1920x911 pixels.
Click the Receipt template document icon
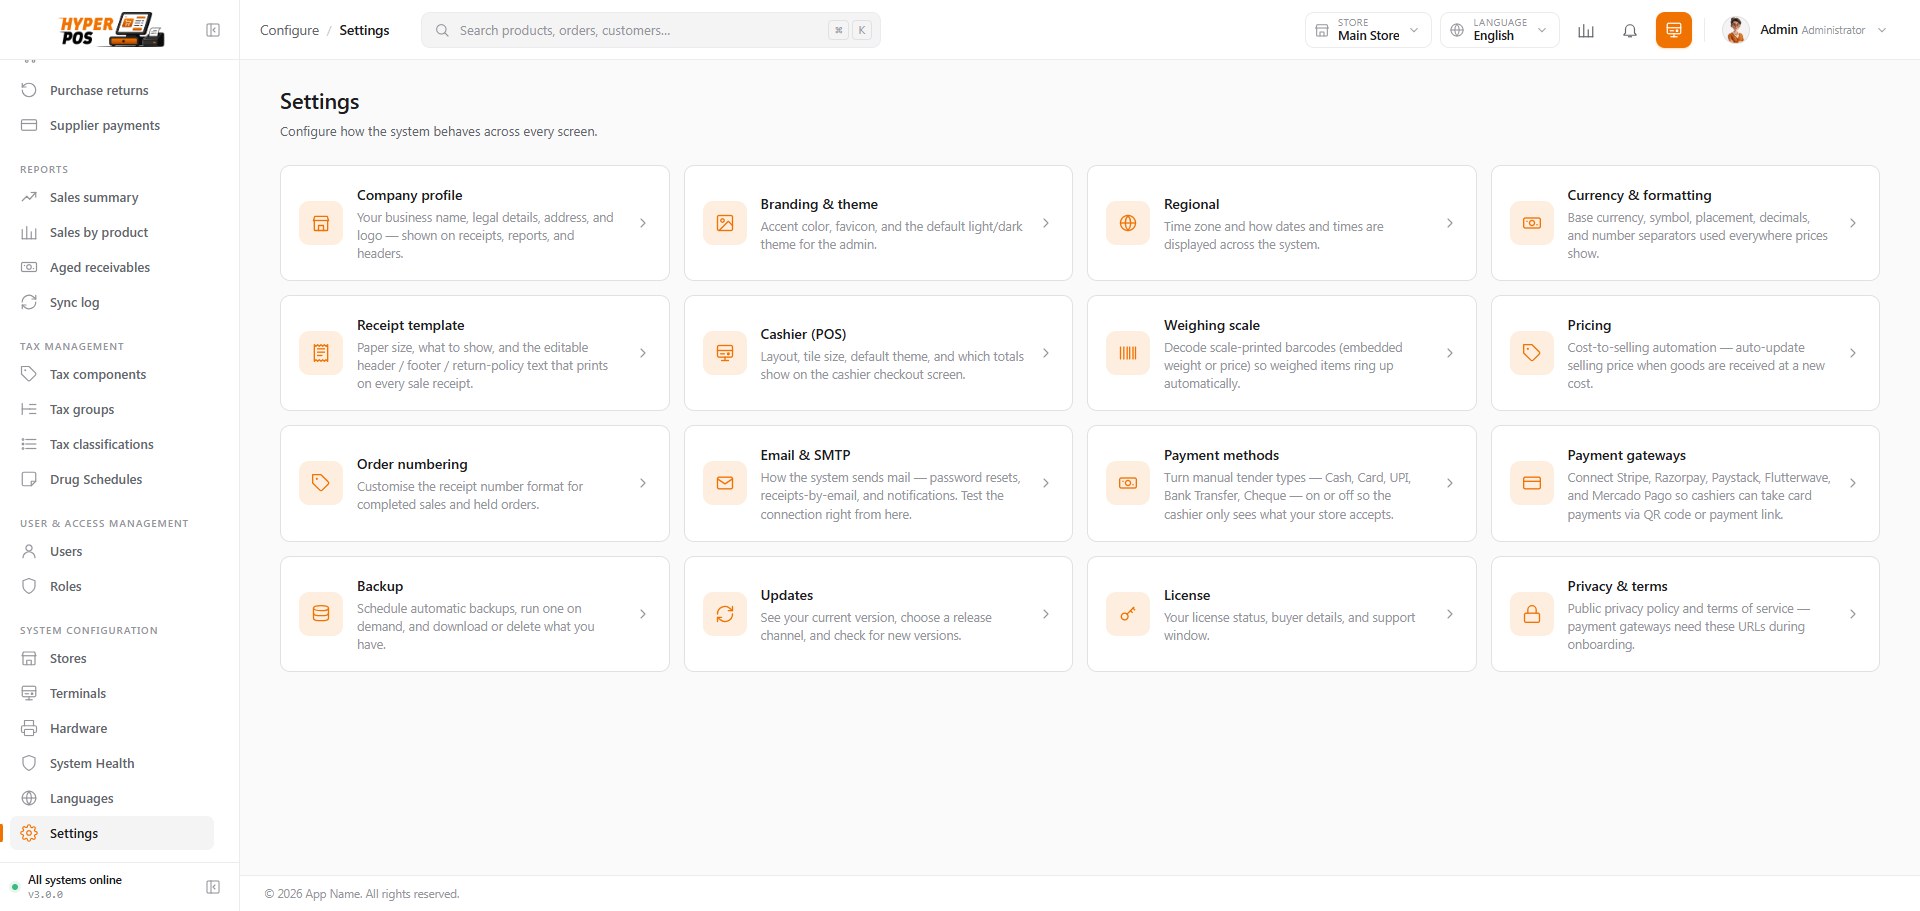click(x=321, y=353)
